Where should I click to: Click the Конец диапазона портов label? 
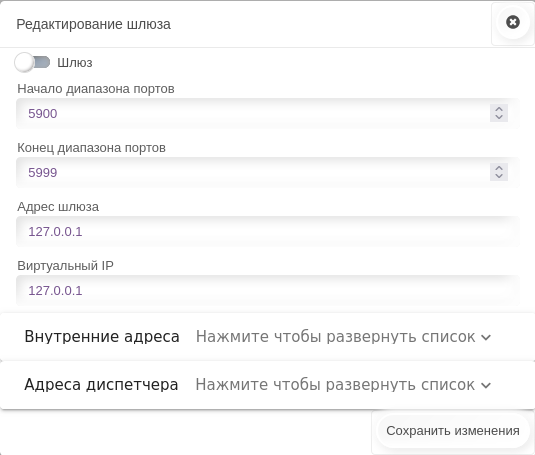coord(91,148)
